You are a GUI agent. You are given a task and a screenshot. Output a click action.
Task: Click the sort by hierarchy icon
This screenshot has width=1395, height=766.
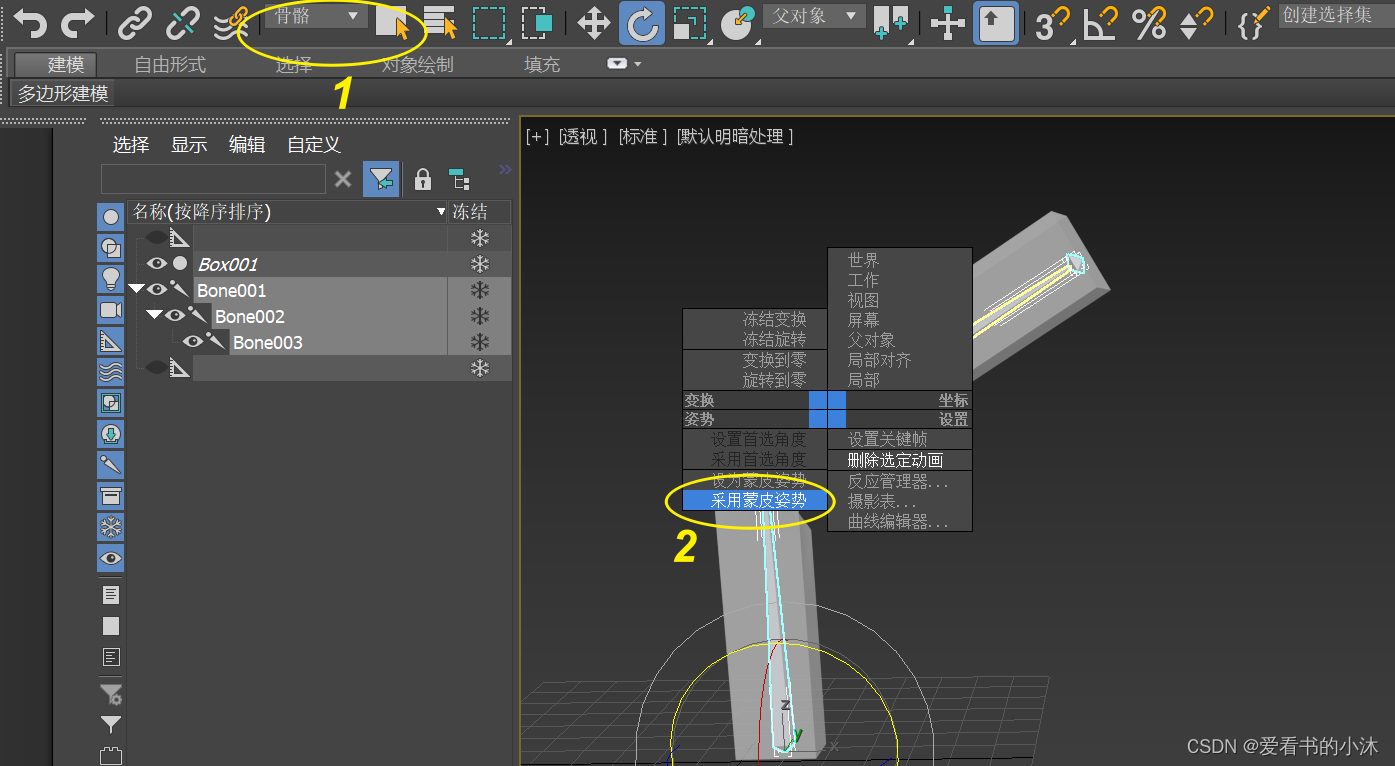pyautogui.click(x=459, y=180)
